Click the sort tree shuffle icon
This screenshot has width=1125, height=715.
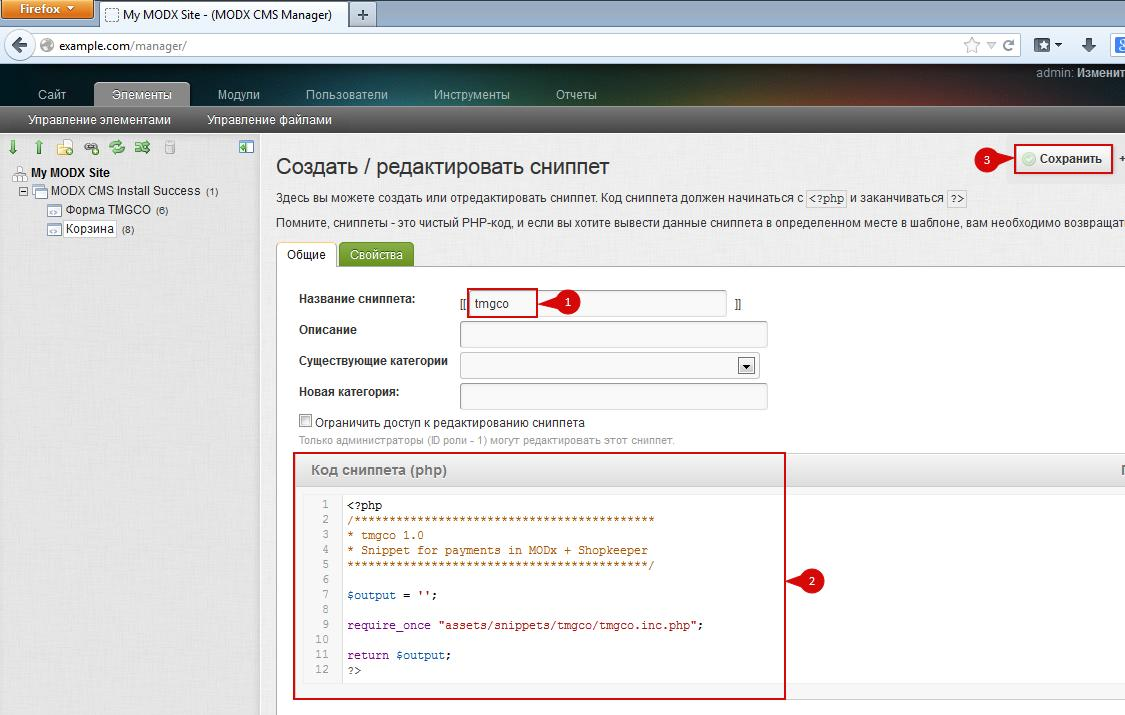pyautogui.click(x=143, y=148)
